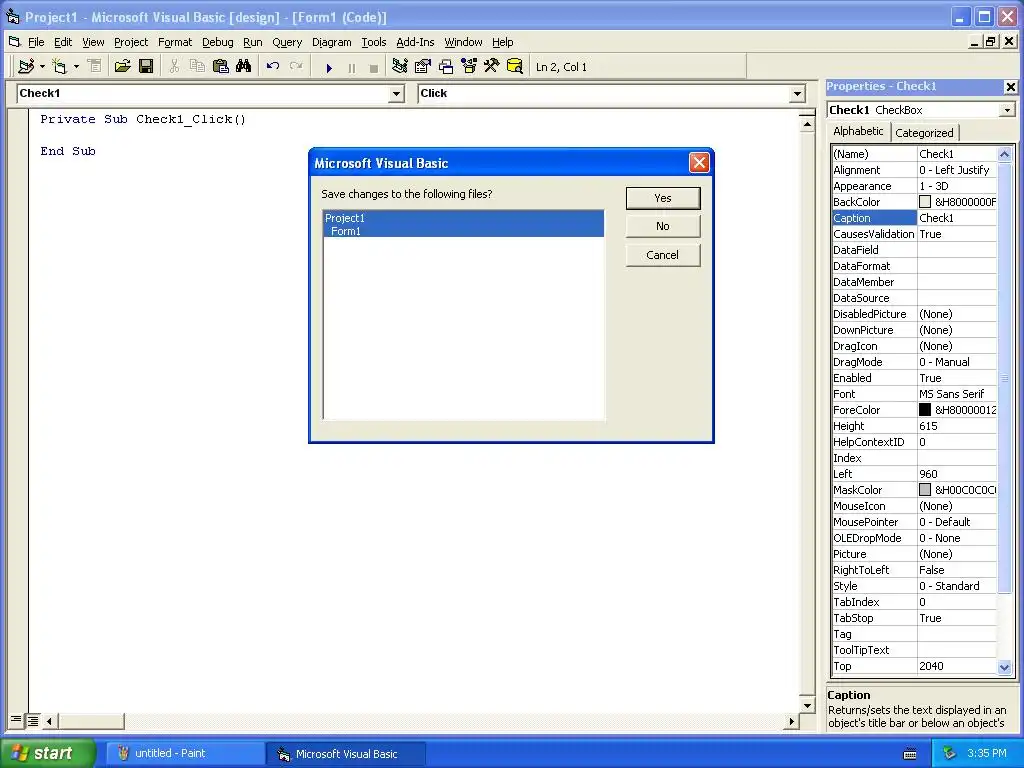The width and height of the screenshot is (1024, 768).
Task: Click the MaskColor gray swatch in Properties
Action: click(x=925, y=490)
